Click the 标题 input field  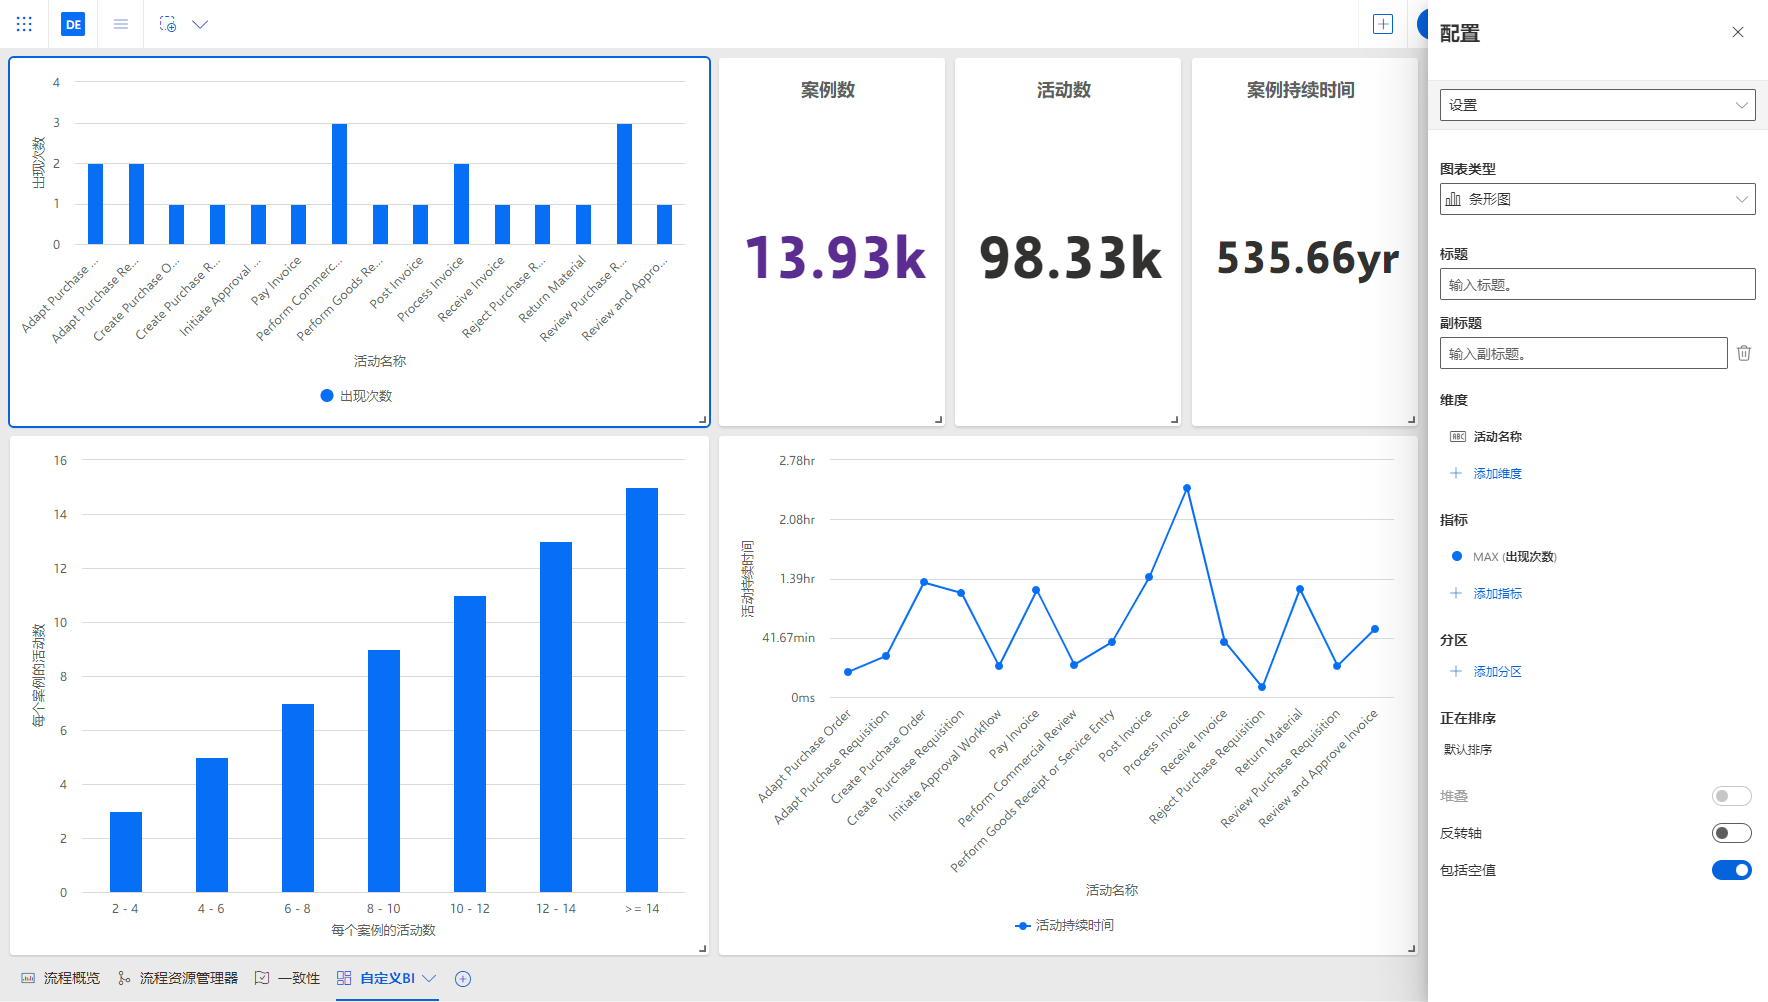click(x=1597, y=284)
